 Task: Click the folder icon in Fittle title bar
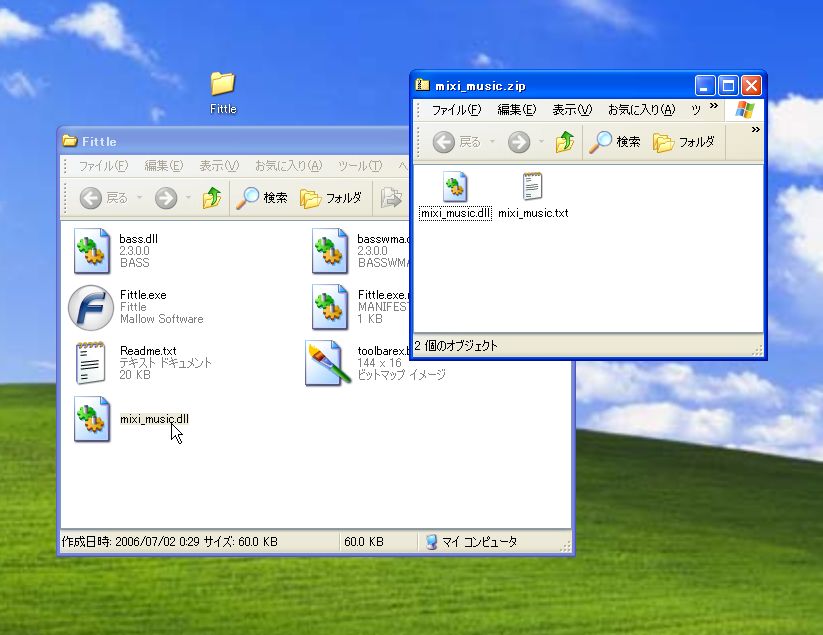pyautogui.click(x=69, y=141)
